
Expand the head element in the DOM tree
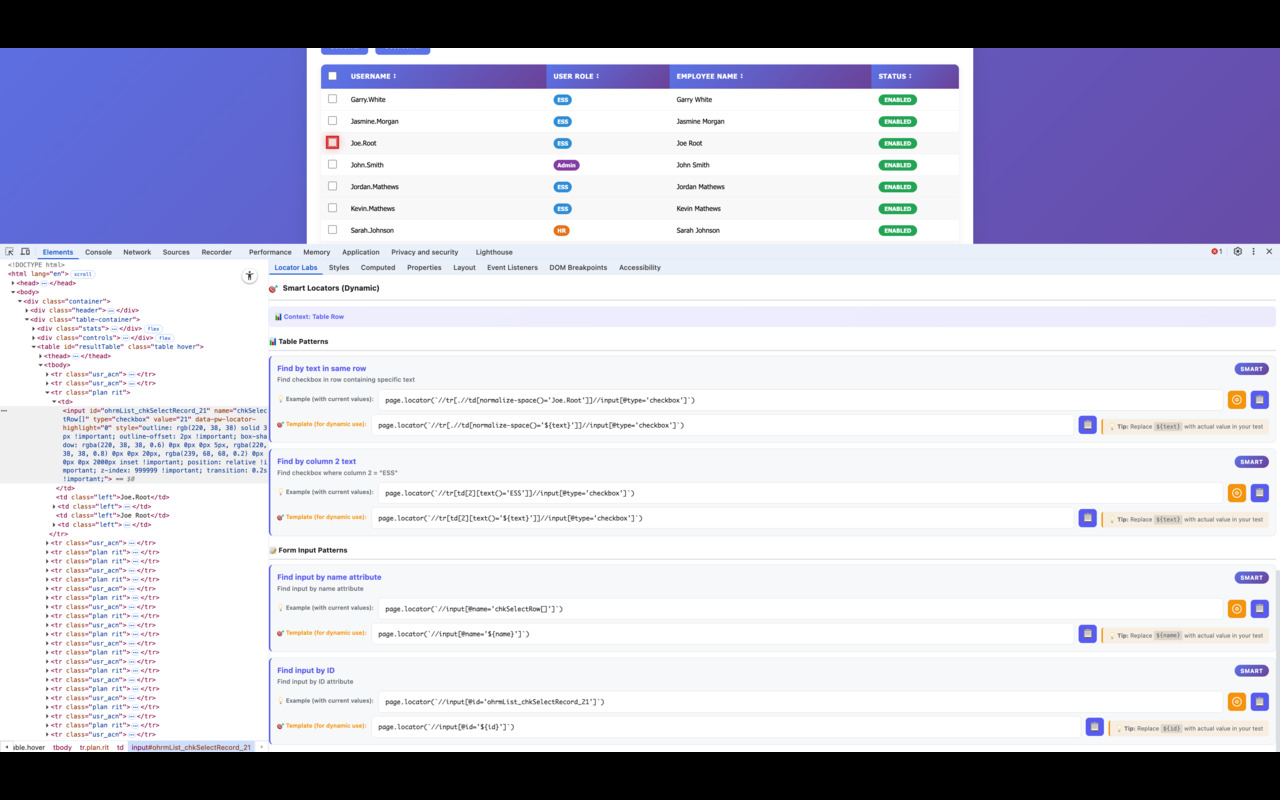(x=15, y=282)
